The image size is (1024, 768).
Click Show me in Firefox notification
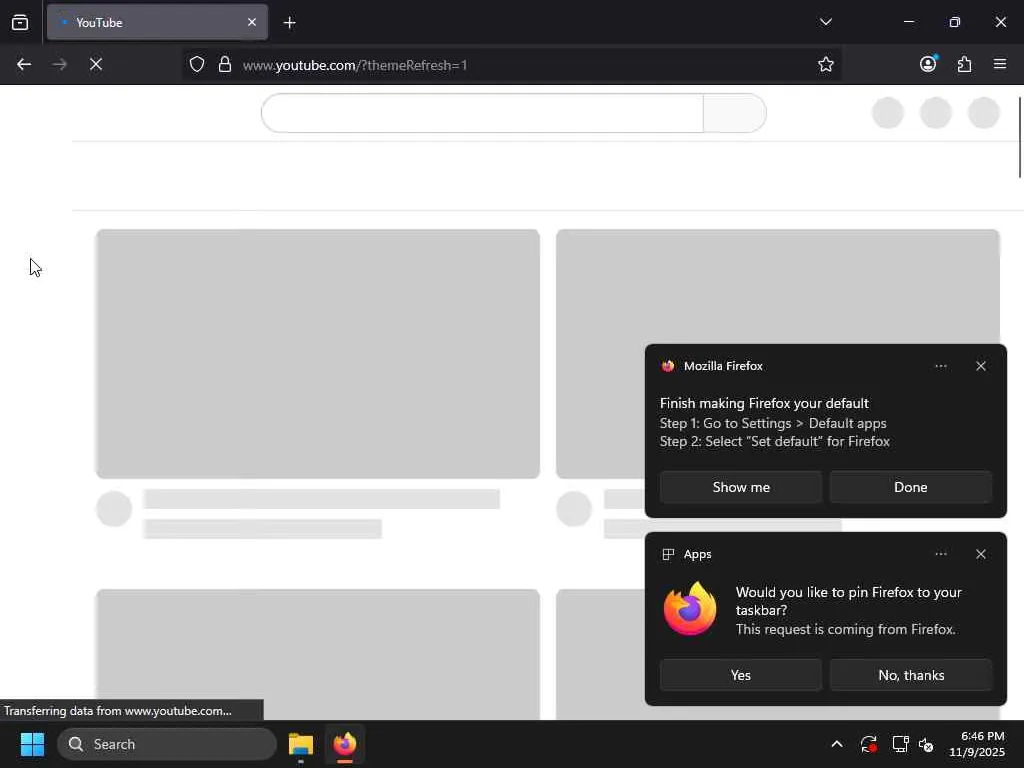click(741, 487)
